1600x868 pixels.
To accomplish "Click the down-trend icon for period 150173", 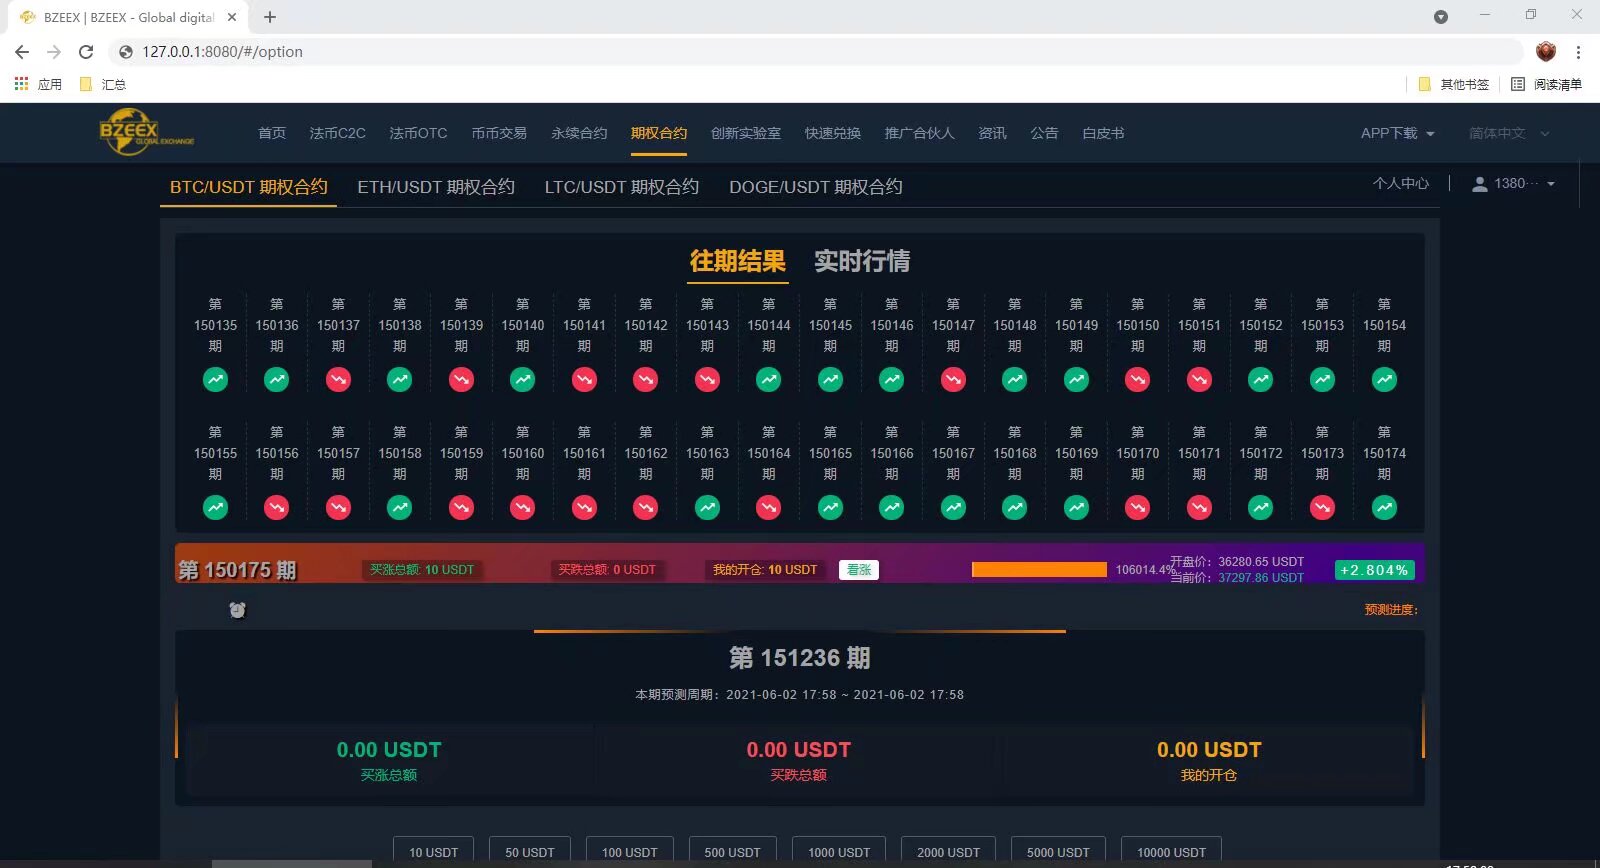I will tap(1322, 508).
